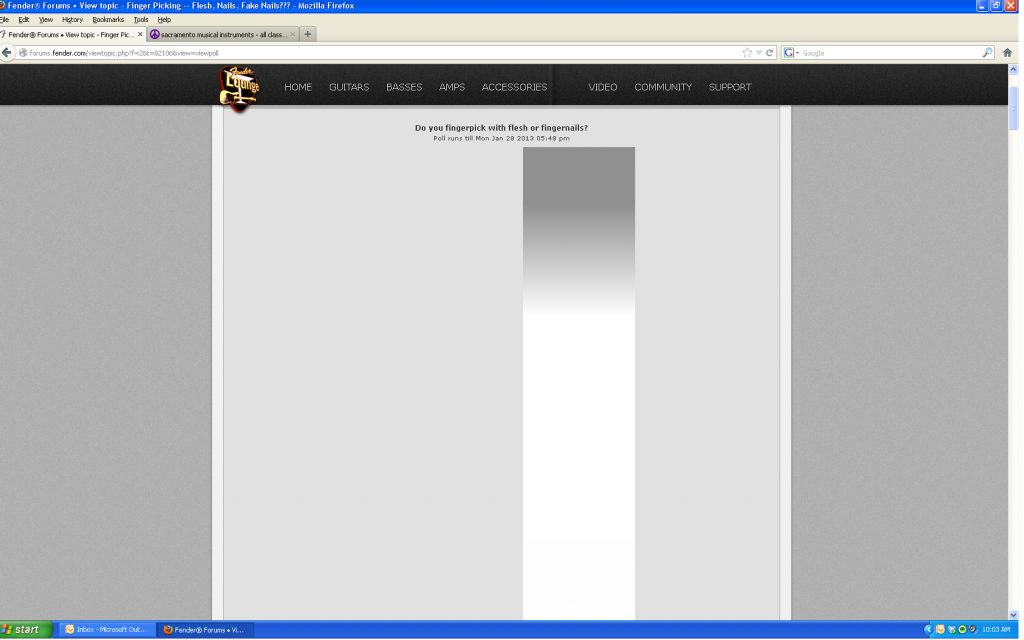Screen dimensions: 1024x640
Task: Open Inbox - Microsoft Outlook from taskbar
Action: (106, 630)
